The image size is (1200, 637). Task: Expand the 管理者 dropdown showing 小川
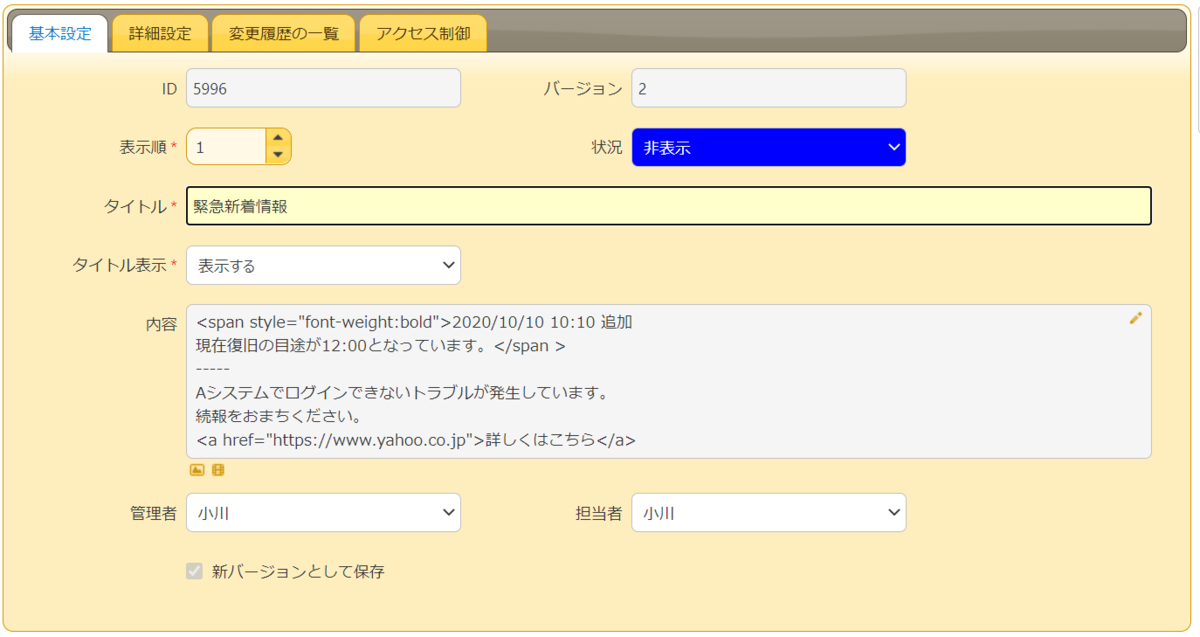coord(322,512)
